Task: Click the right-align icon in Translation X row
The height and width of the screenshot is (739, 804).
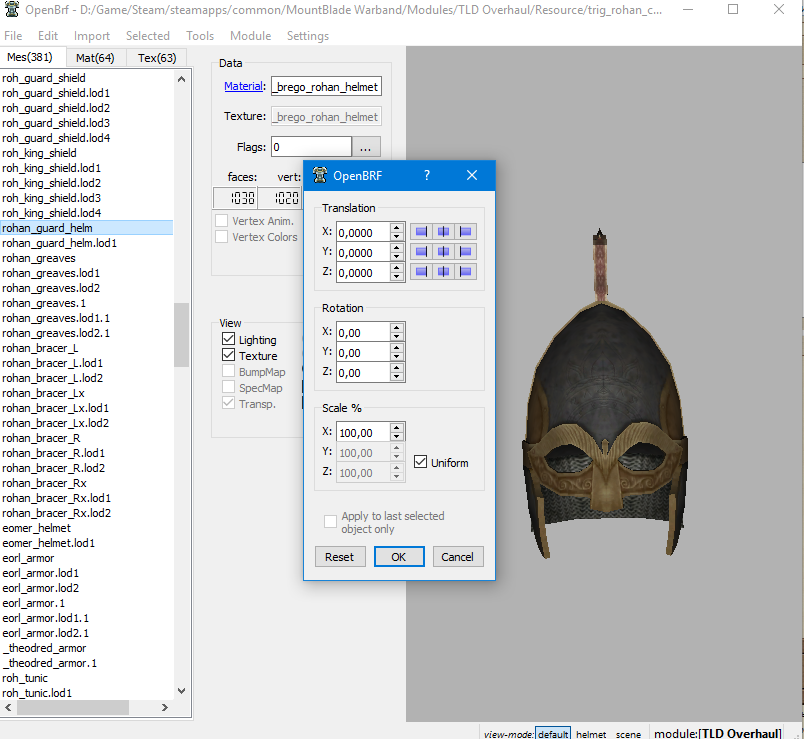Action: tap(465, 231)
